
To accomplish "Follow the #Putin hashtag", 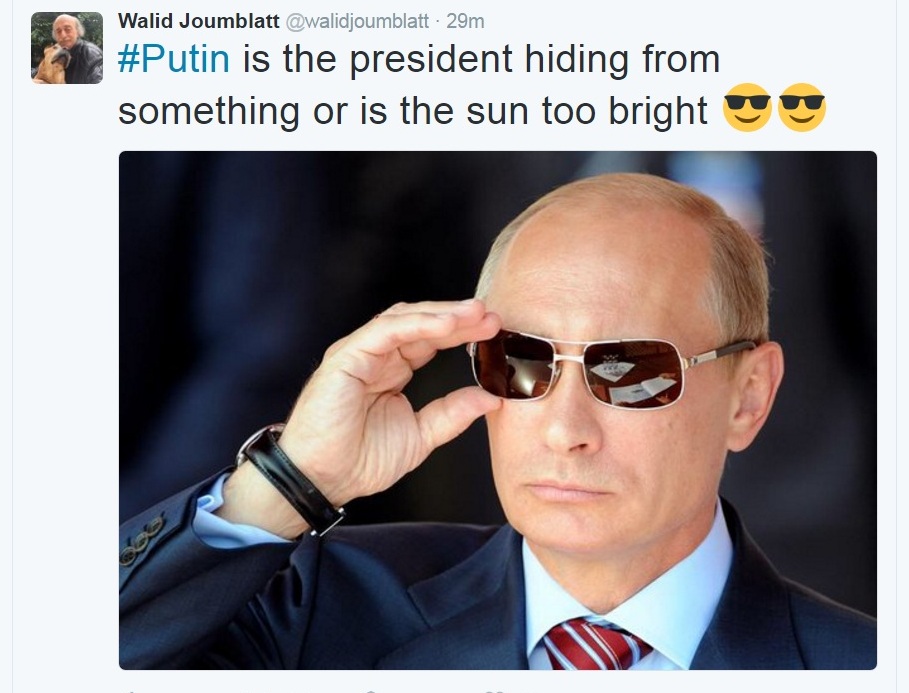I will [x=174, y=59].
